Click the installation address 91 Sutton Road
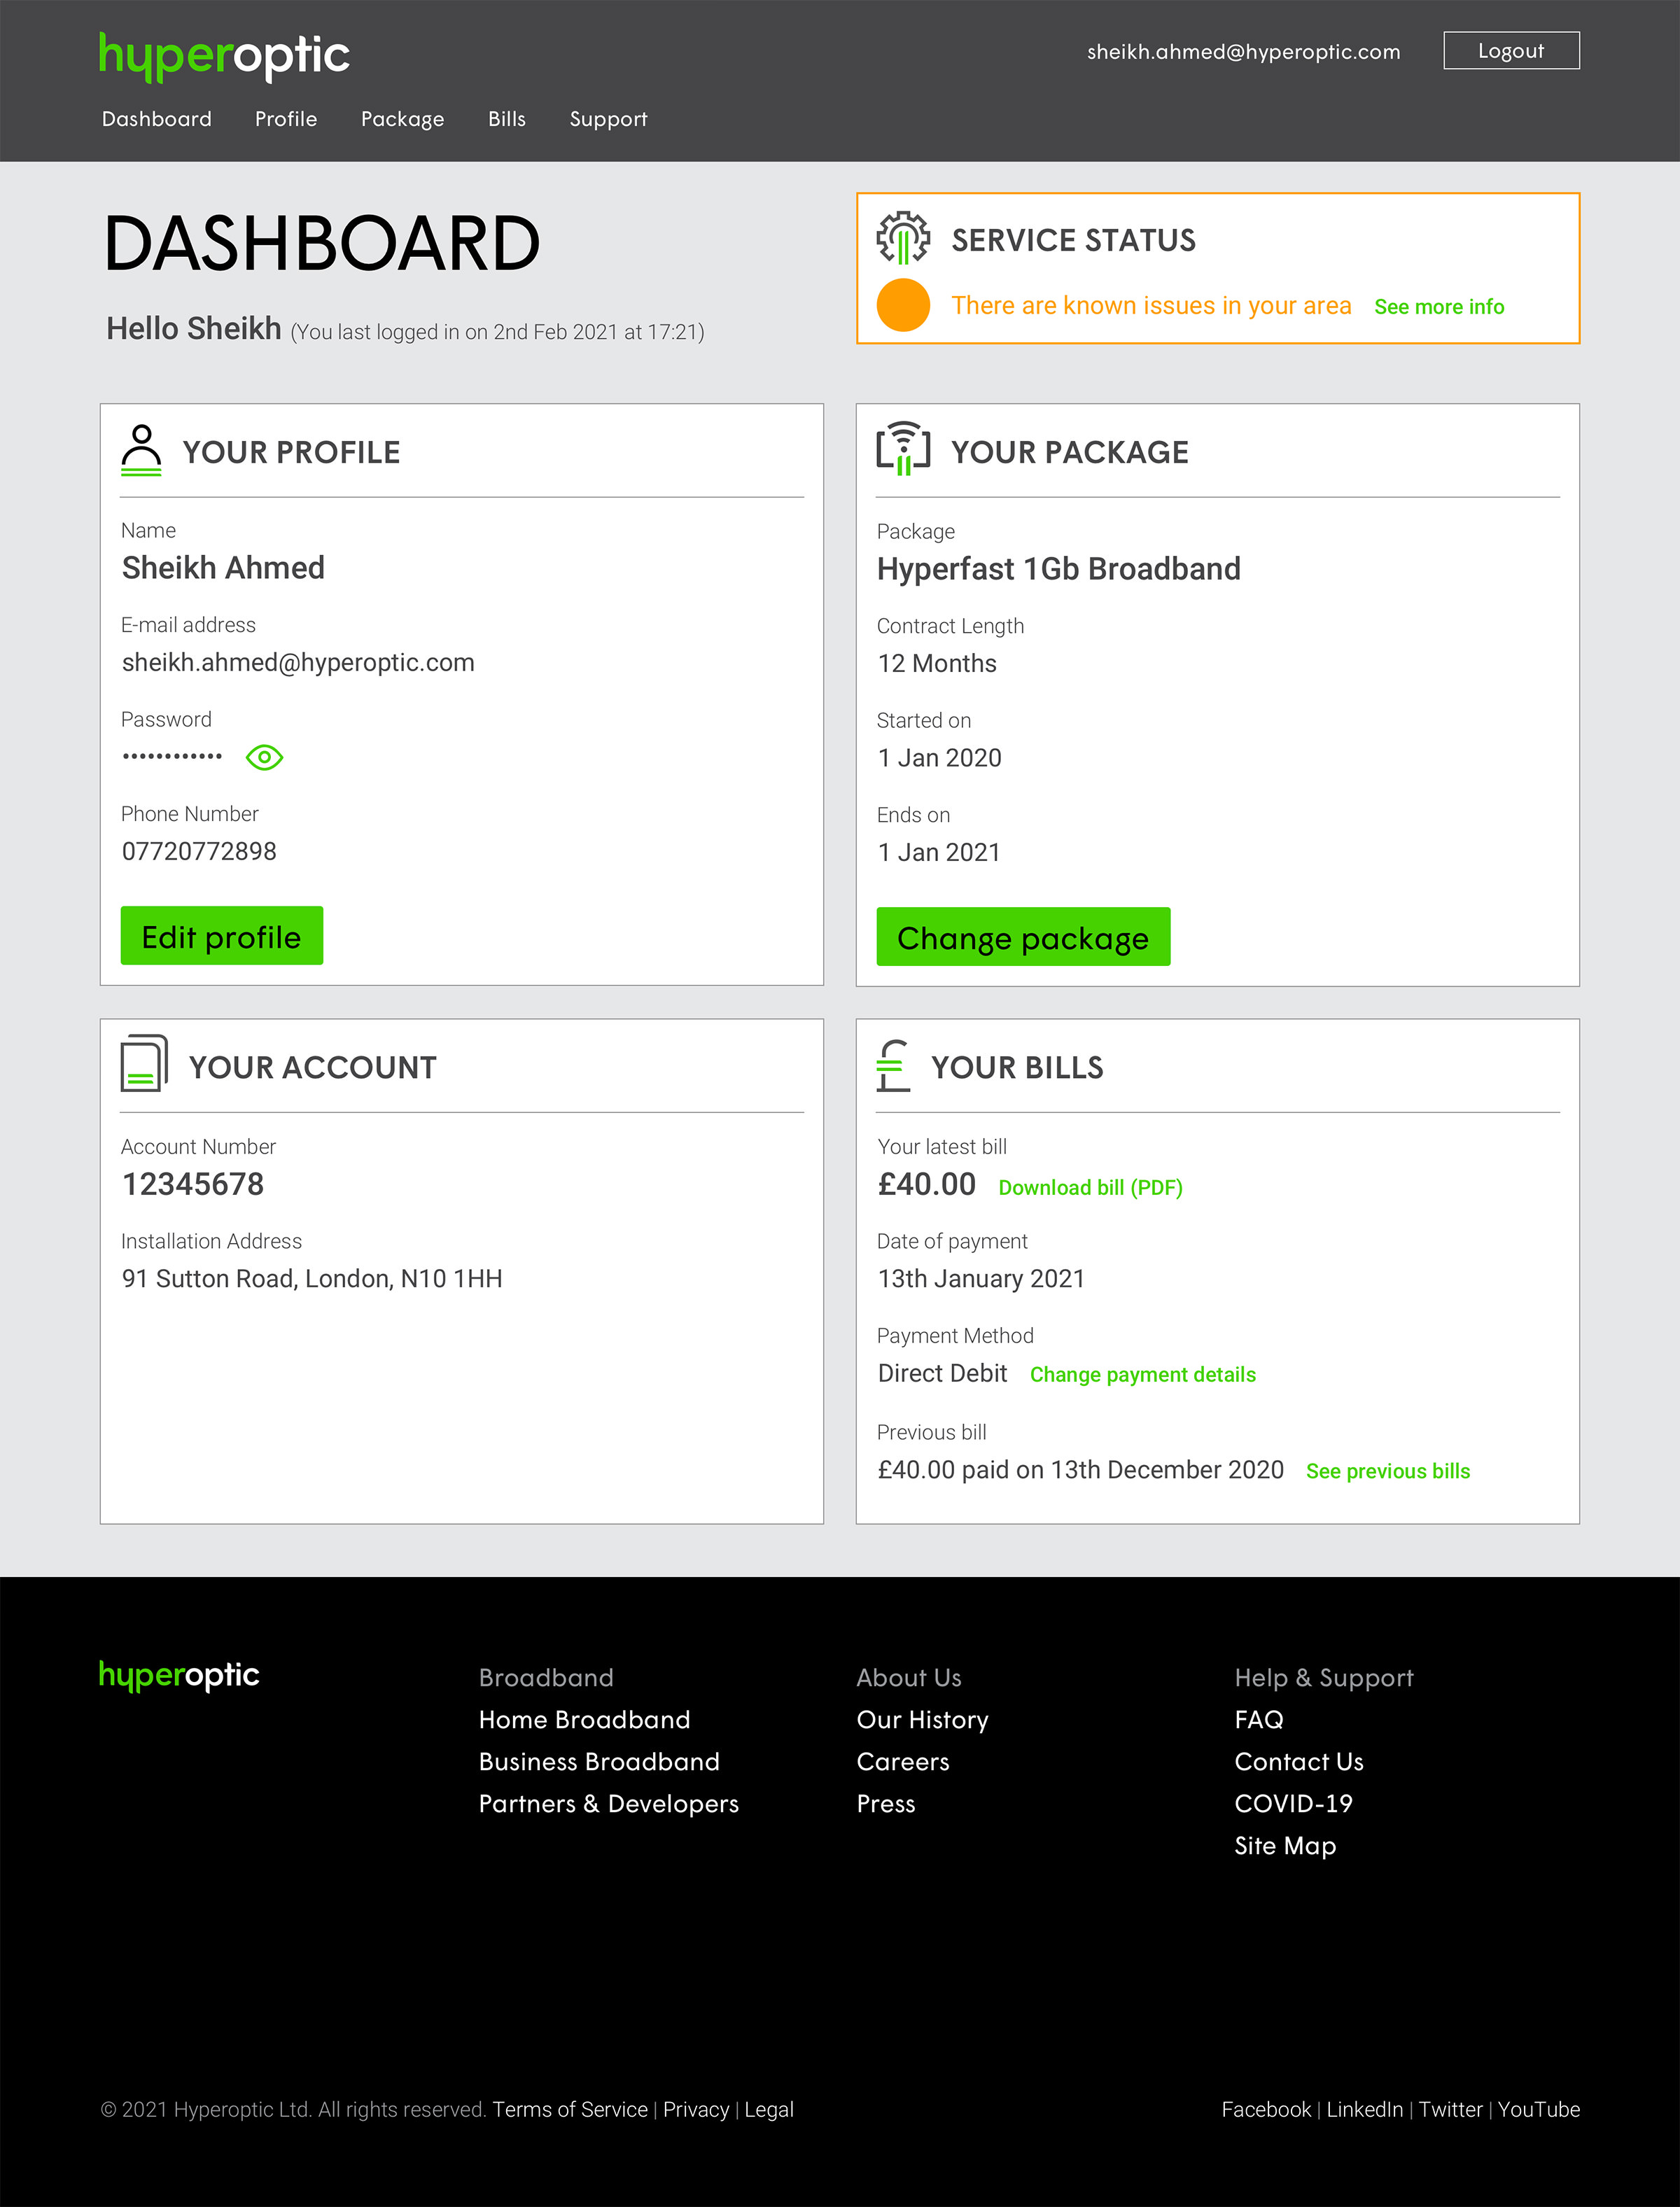The image size is (1680, 2207). 312,1278
